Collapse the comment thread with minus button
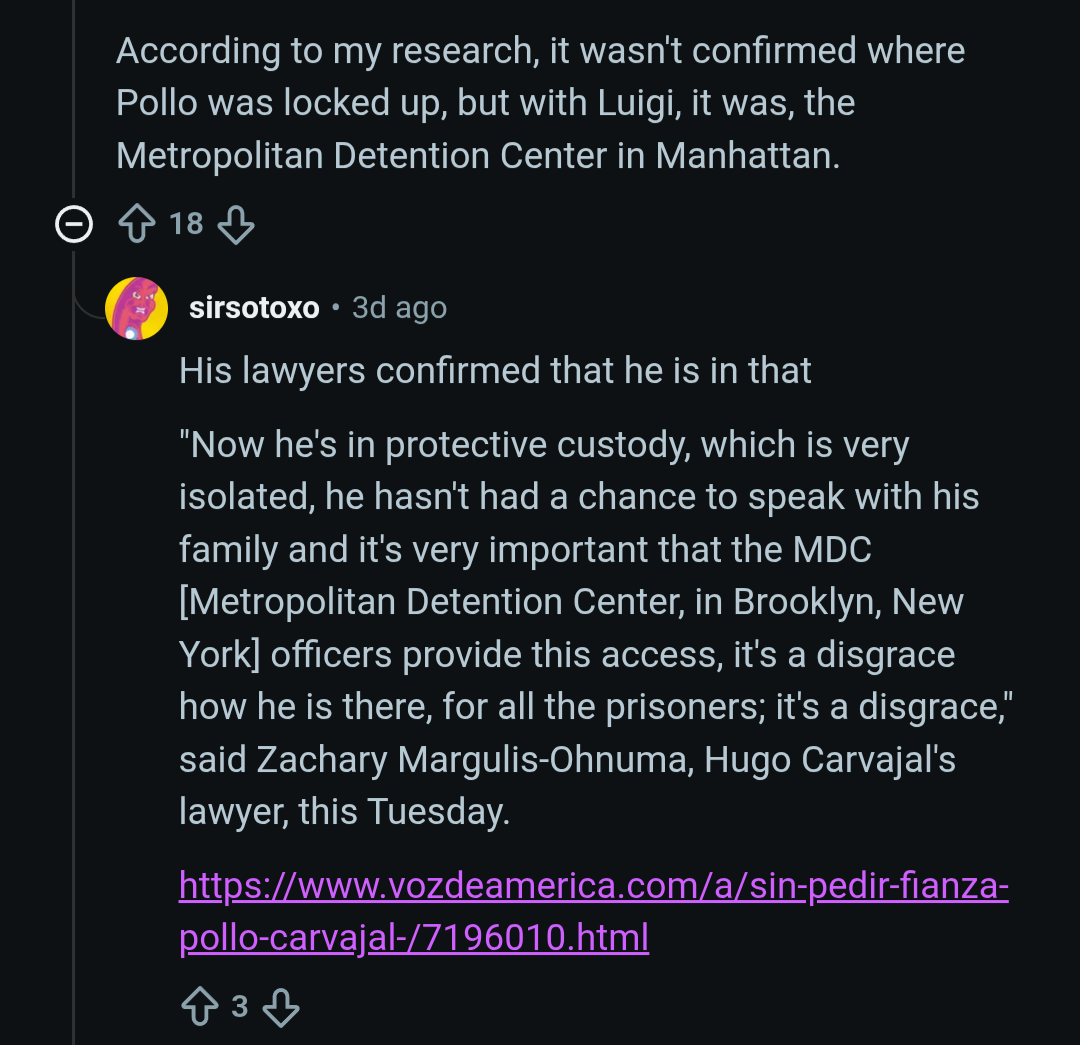Viewport: 1080px width, 1045px height. coord(74,225)
